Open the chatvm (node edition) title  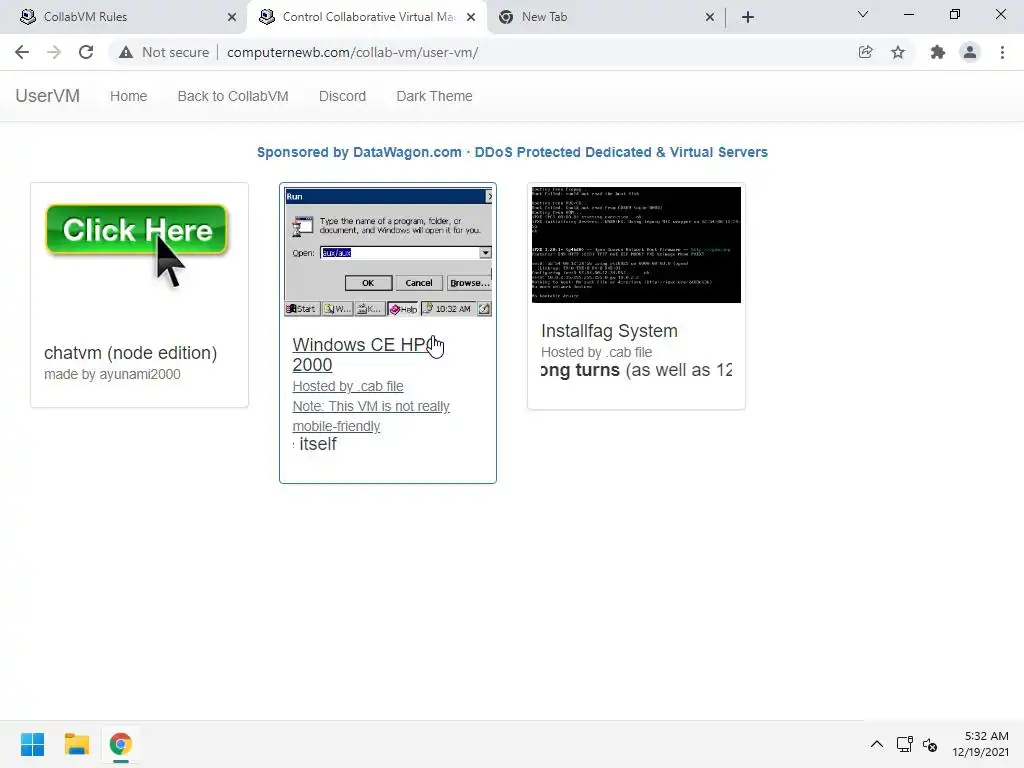tap(131, 353)
